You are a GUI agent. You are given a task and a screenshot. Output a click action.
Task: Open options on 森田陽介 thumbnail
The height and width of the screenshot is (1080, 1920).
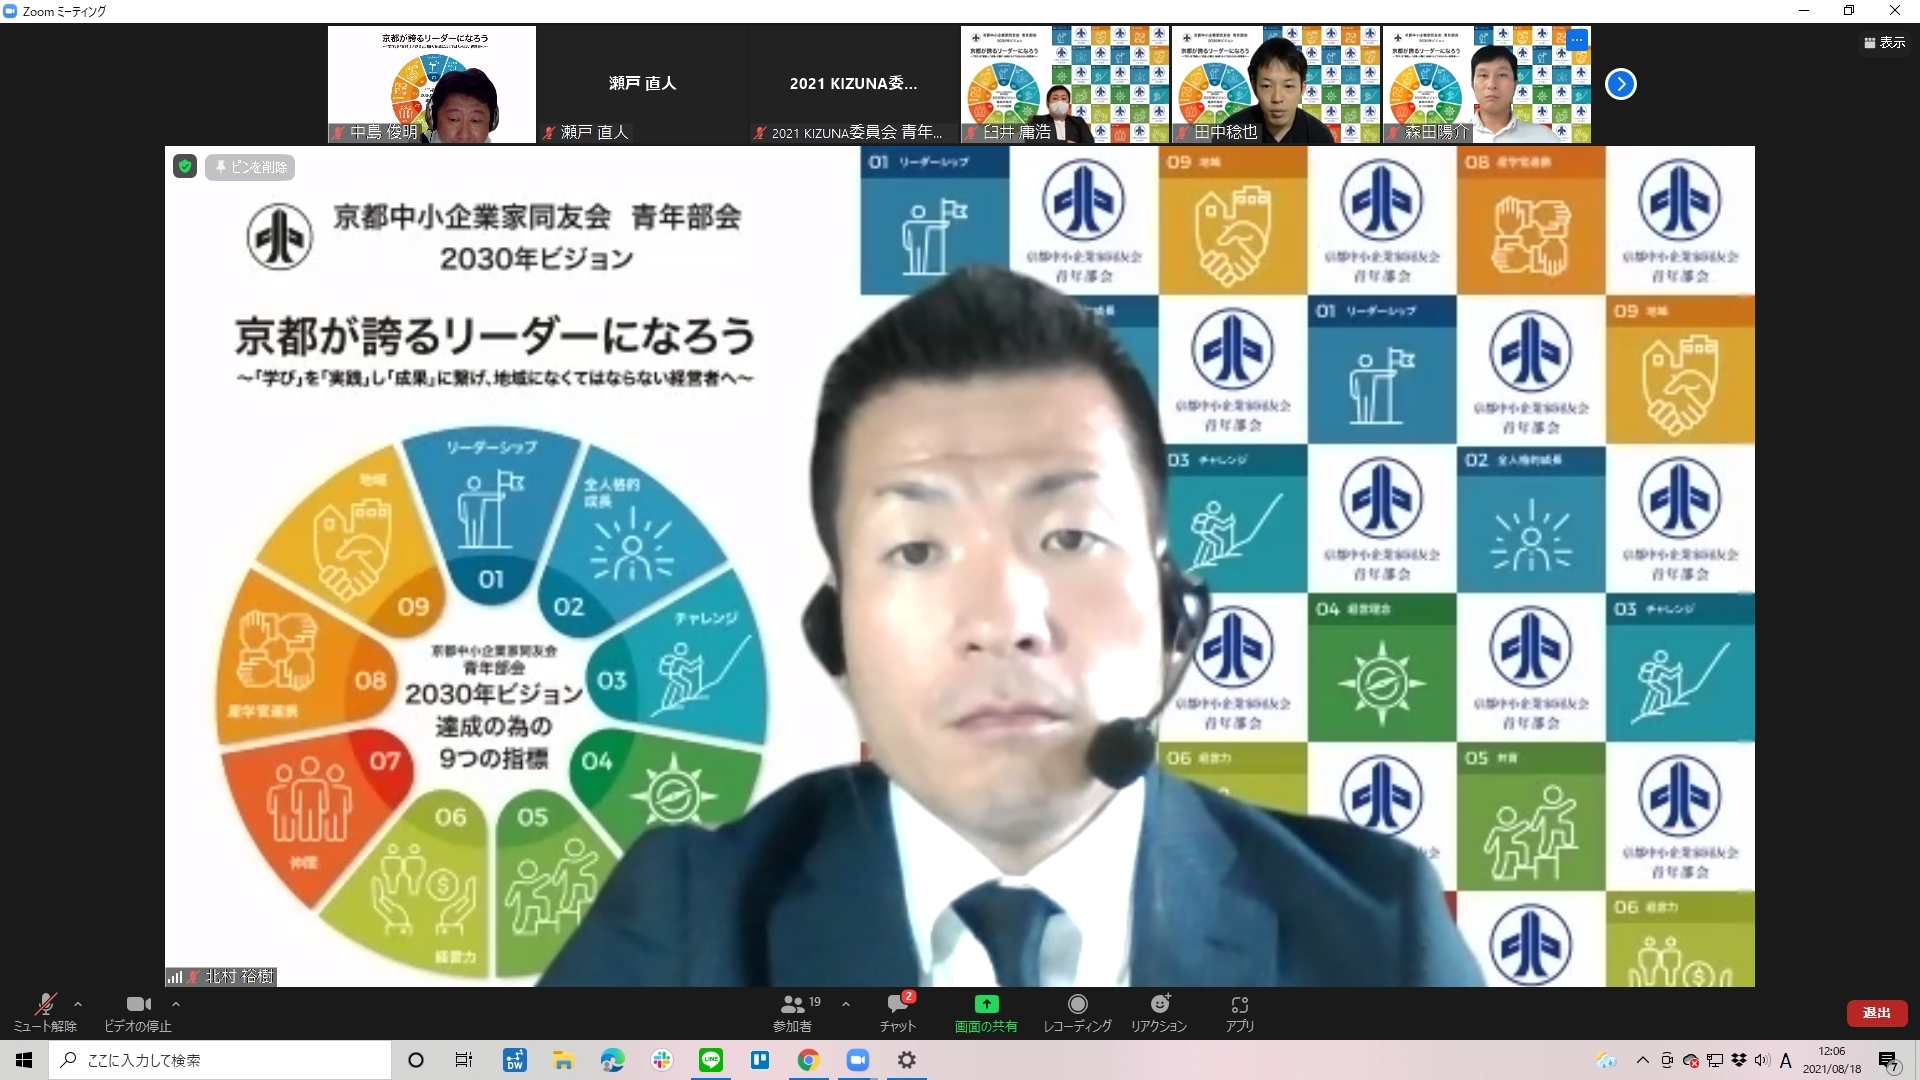(x=1577, y=39)
